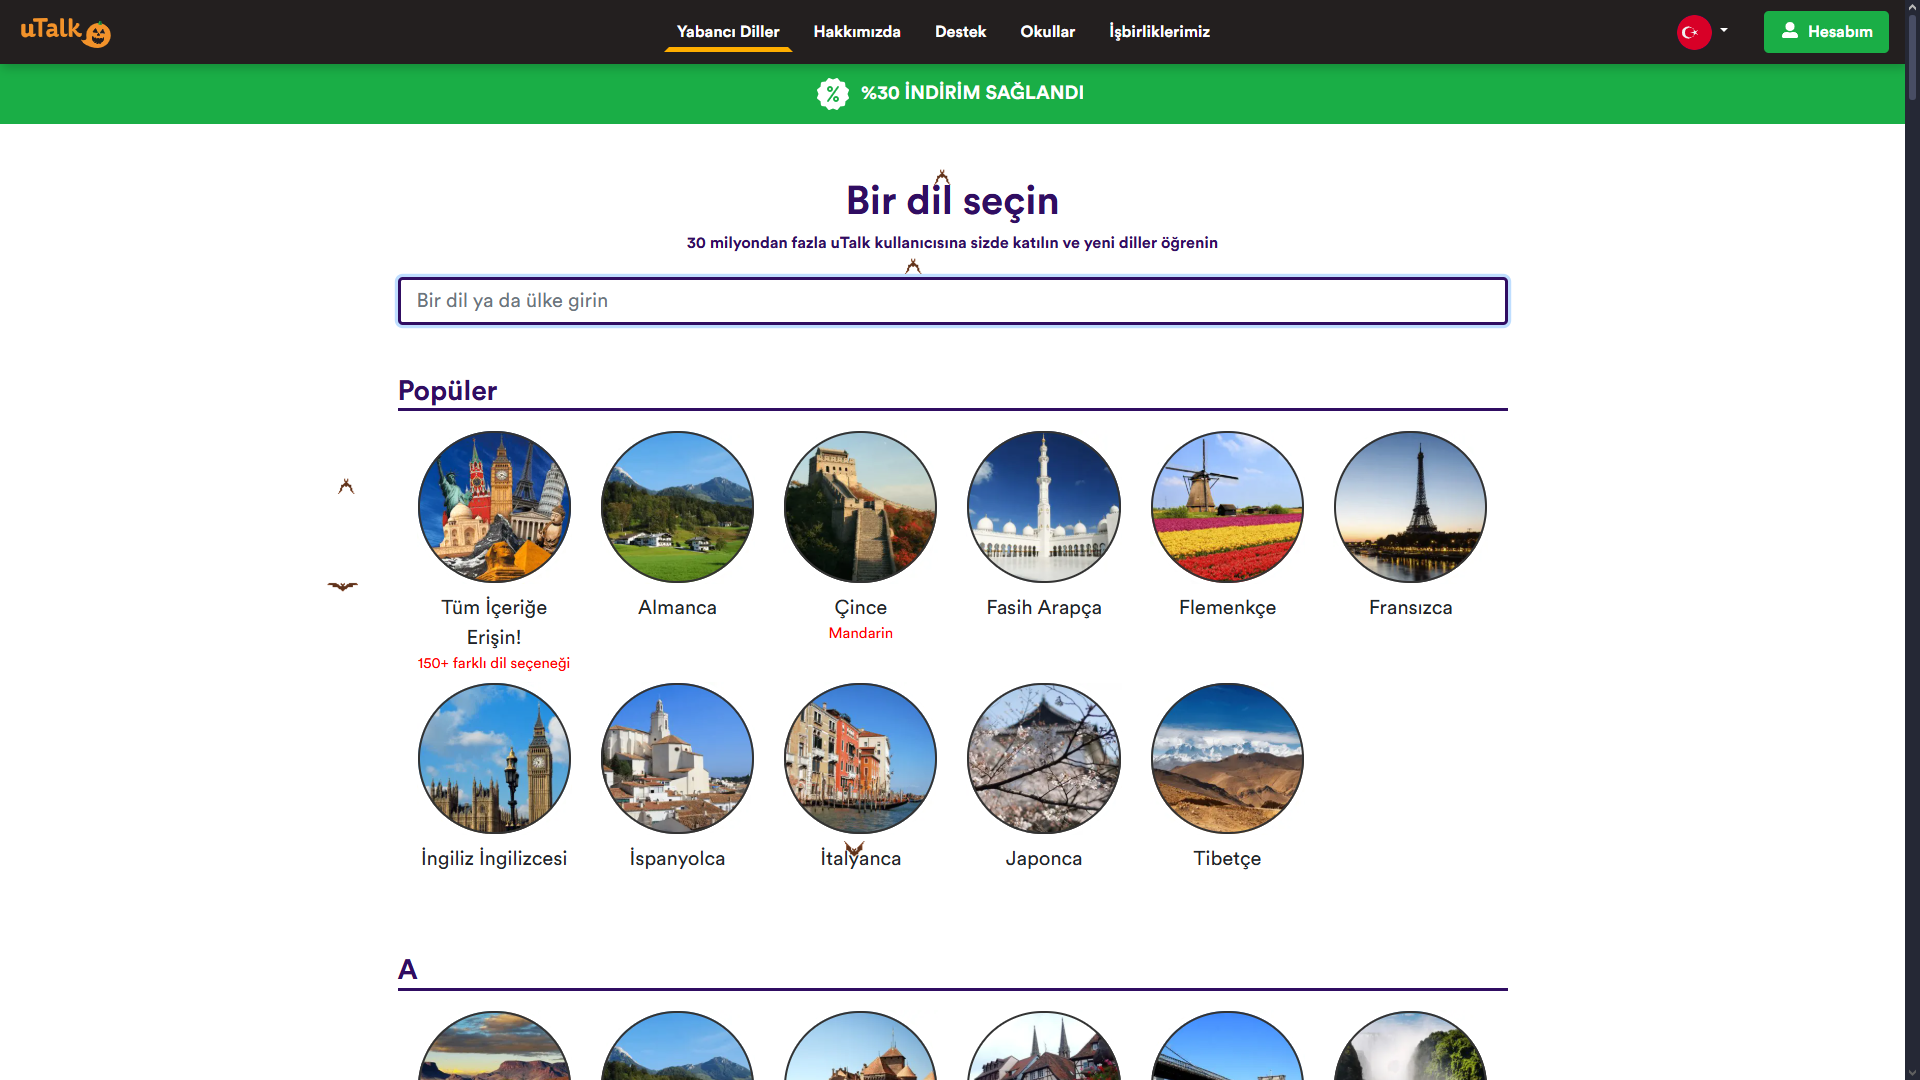
Task: Open İşbirliklerimiz in the navigation bar
Action: coord(1159,32)
